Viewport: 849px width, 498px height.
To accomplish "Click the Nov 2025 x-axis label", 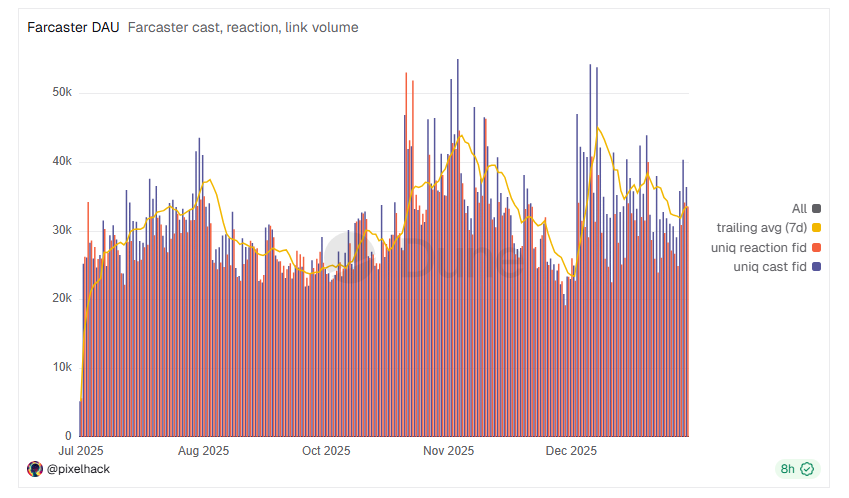I will [448, 451].
